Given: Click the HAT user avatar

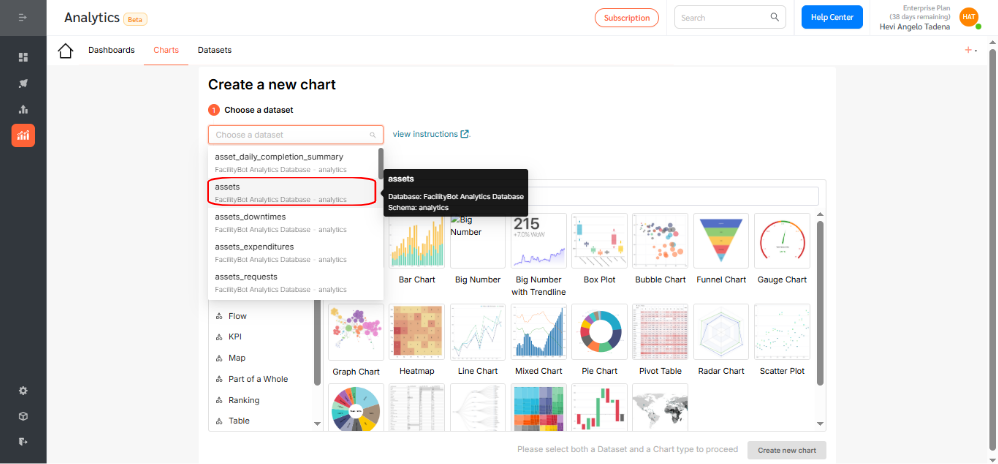Looking at the screenshot, I should coord(969,17).
